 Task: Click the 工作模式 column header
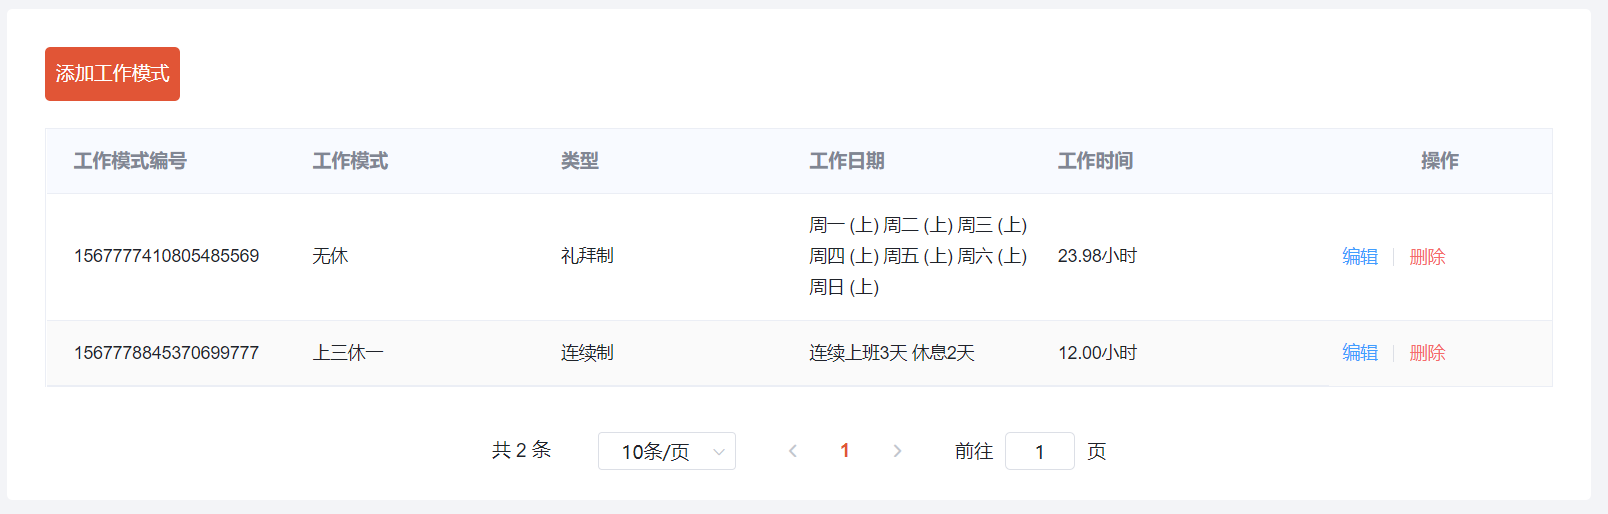point(350,161)
